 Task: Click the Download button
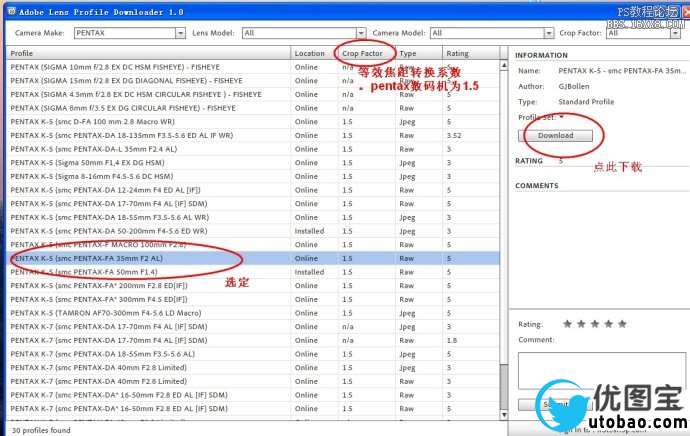[x=555, y=136]
